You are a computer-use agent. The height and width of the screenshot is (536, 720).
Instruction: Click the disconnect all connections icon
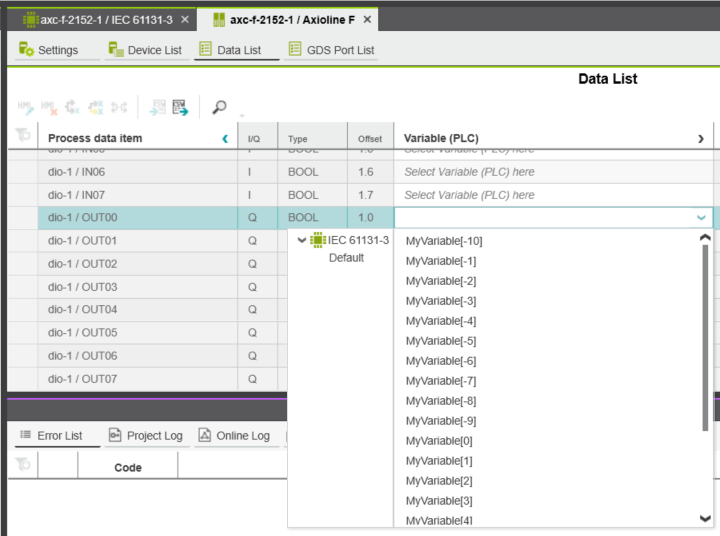point(96,107)
